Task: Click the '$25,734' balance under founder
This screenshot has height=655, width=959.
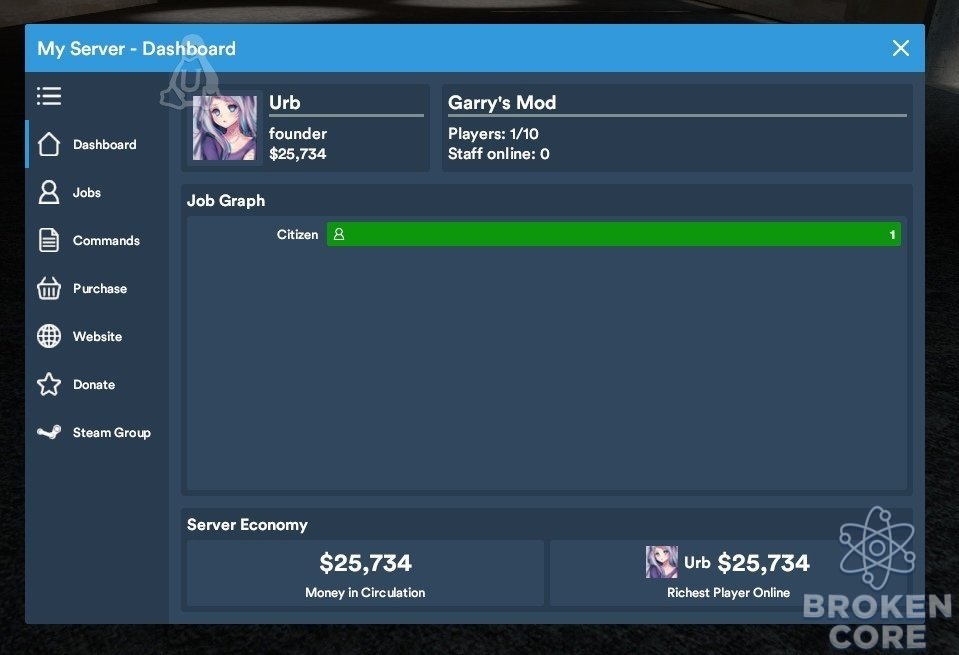Action: pyautogui.click(x=298, y=154)
